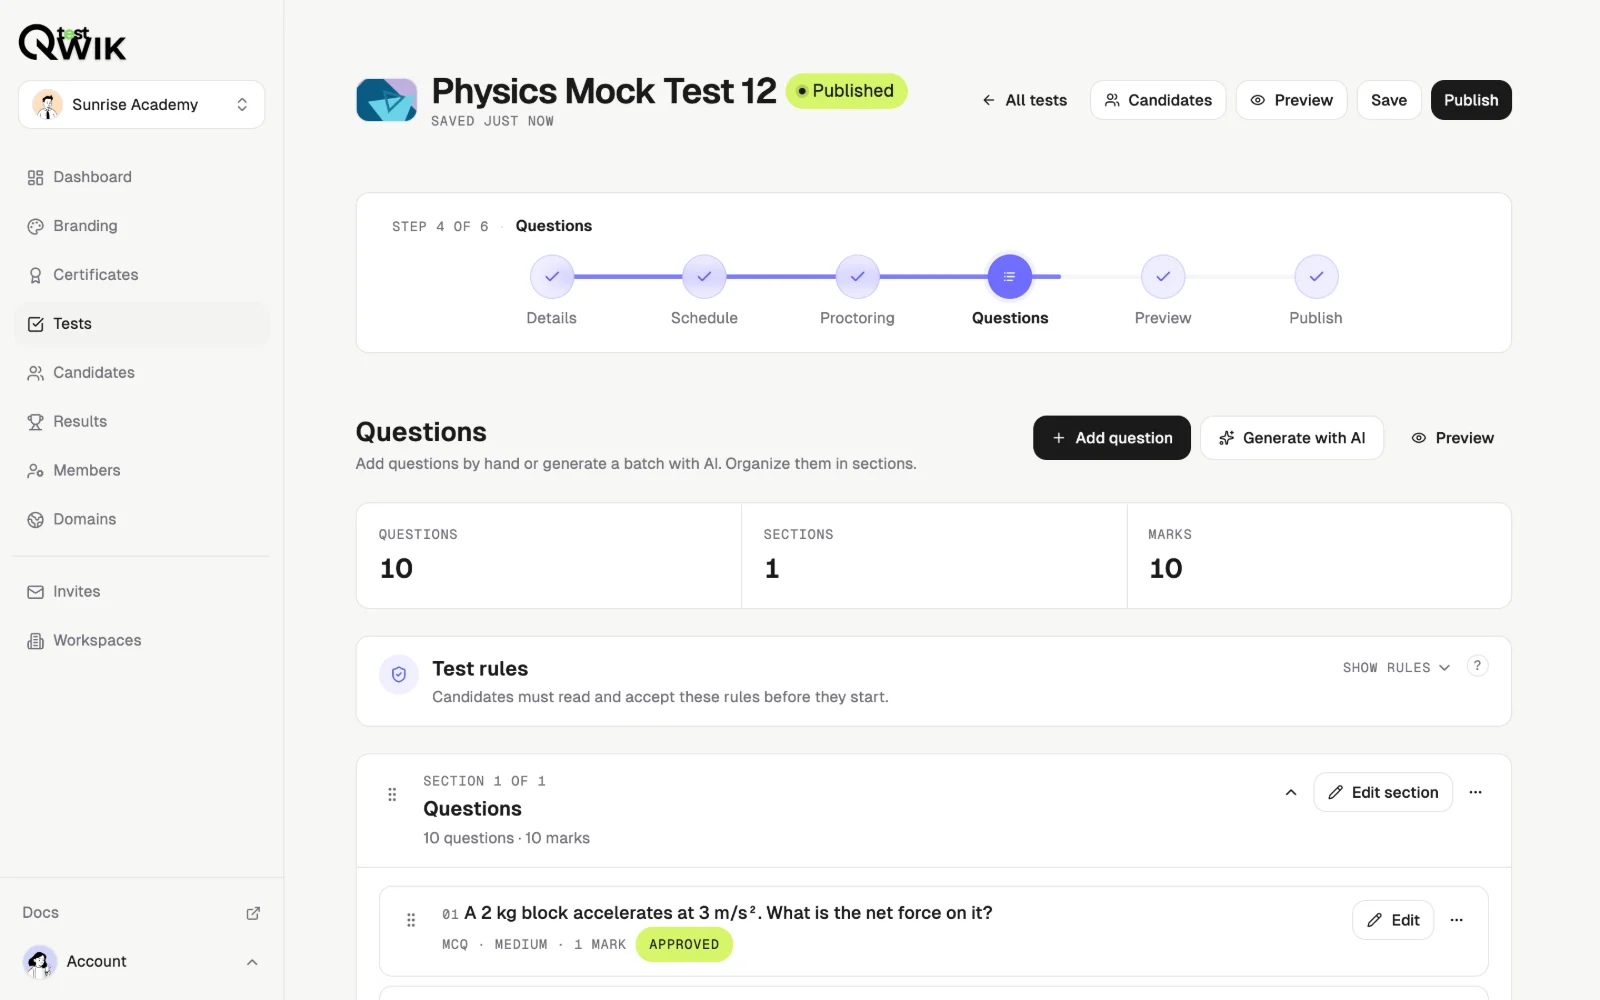Go back to All tests
The image size is (1600, 1000).
[1025, 100]
